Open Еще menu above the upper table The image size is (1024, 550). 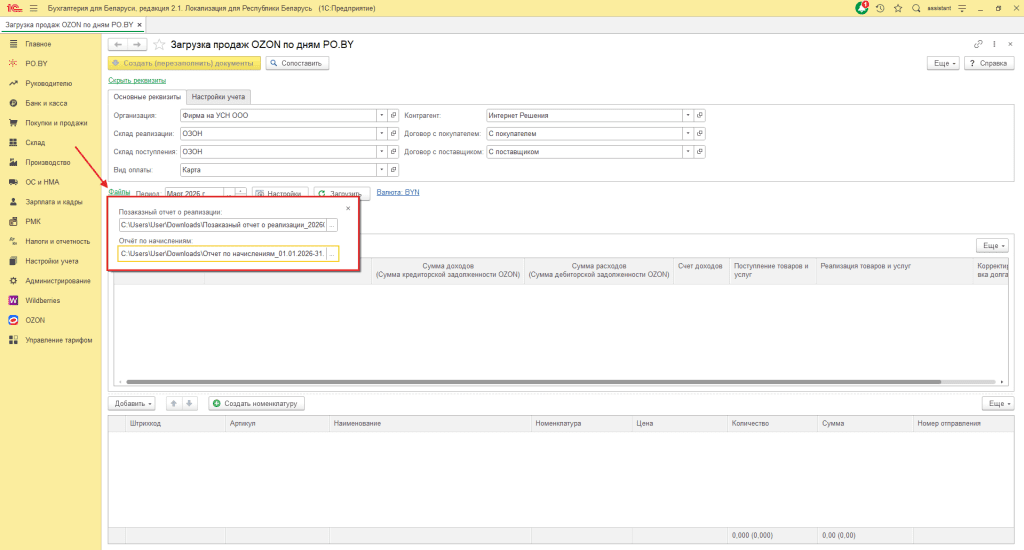click(993, 246)
